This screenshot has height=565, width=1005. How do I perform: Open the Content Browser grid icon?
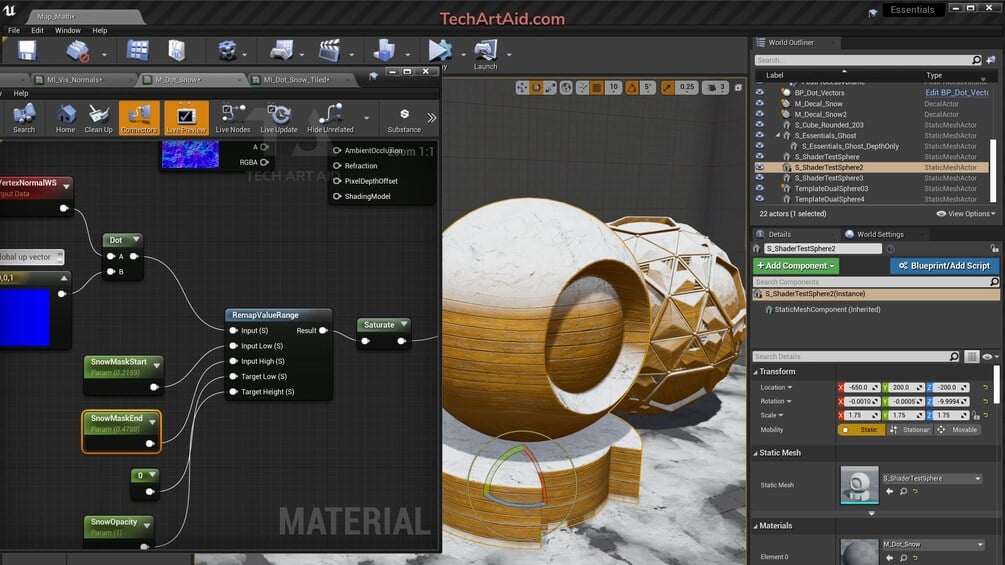point(137,50)
